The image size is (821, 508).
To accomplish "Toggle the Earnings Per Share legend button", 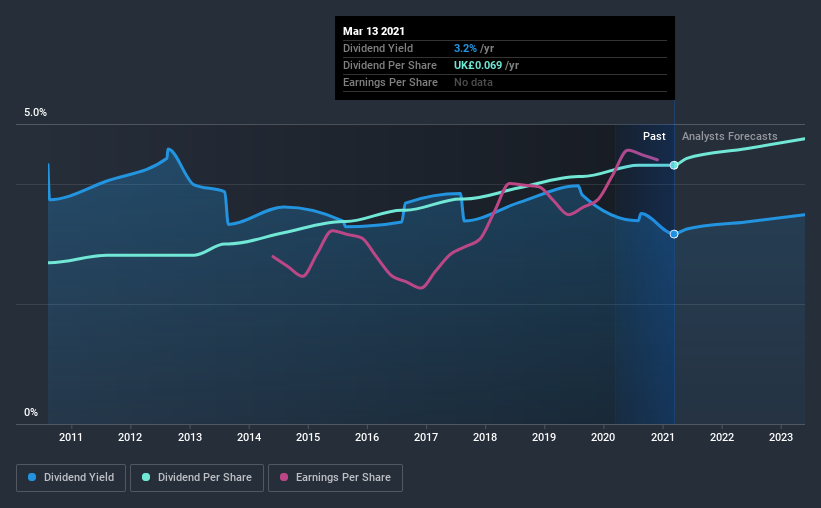I will (x=335, y=478).
